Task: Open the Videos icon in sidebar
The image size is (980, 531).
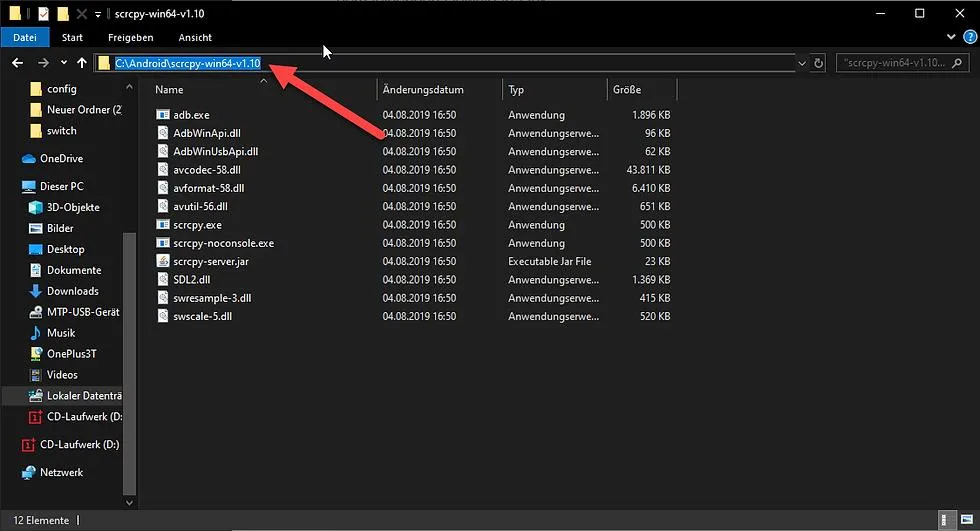Action: coord(36,375)
